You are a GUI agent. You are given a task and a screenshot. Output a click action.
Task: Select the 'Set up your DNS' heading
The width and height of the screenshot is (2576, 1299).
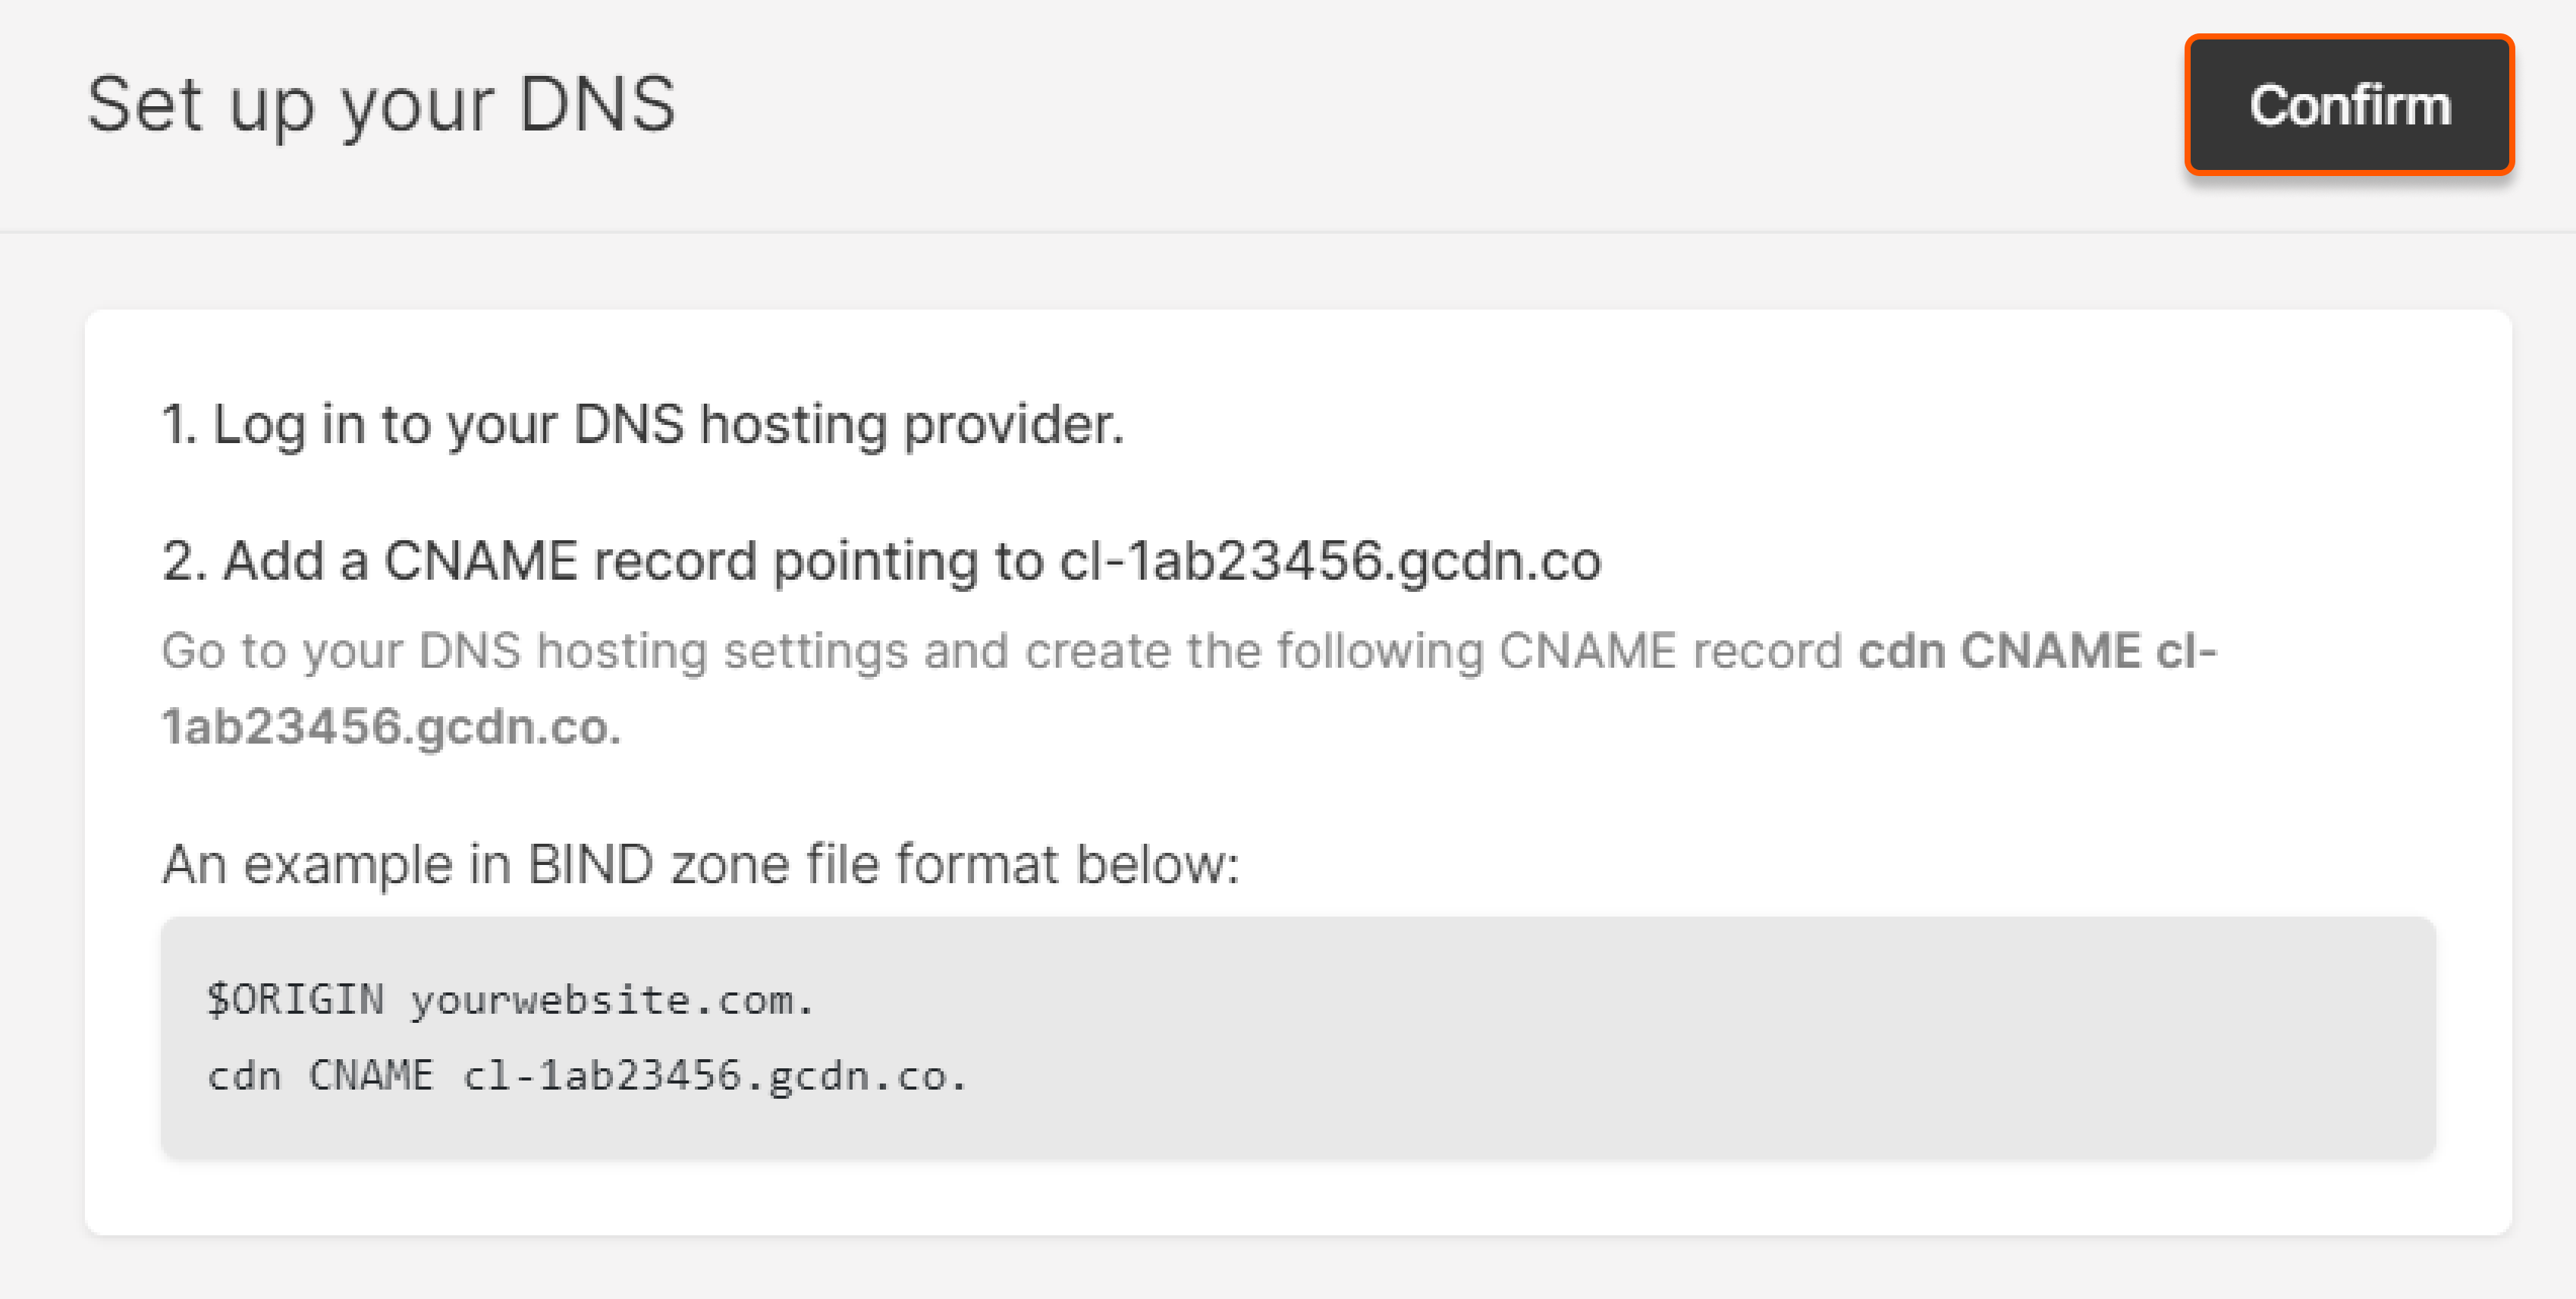point(381,105)
